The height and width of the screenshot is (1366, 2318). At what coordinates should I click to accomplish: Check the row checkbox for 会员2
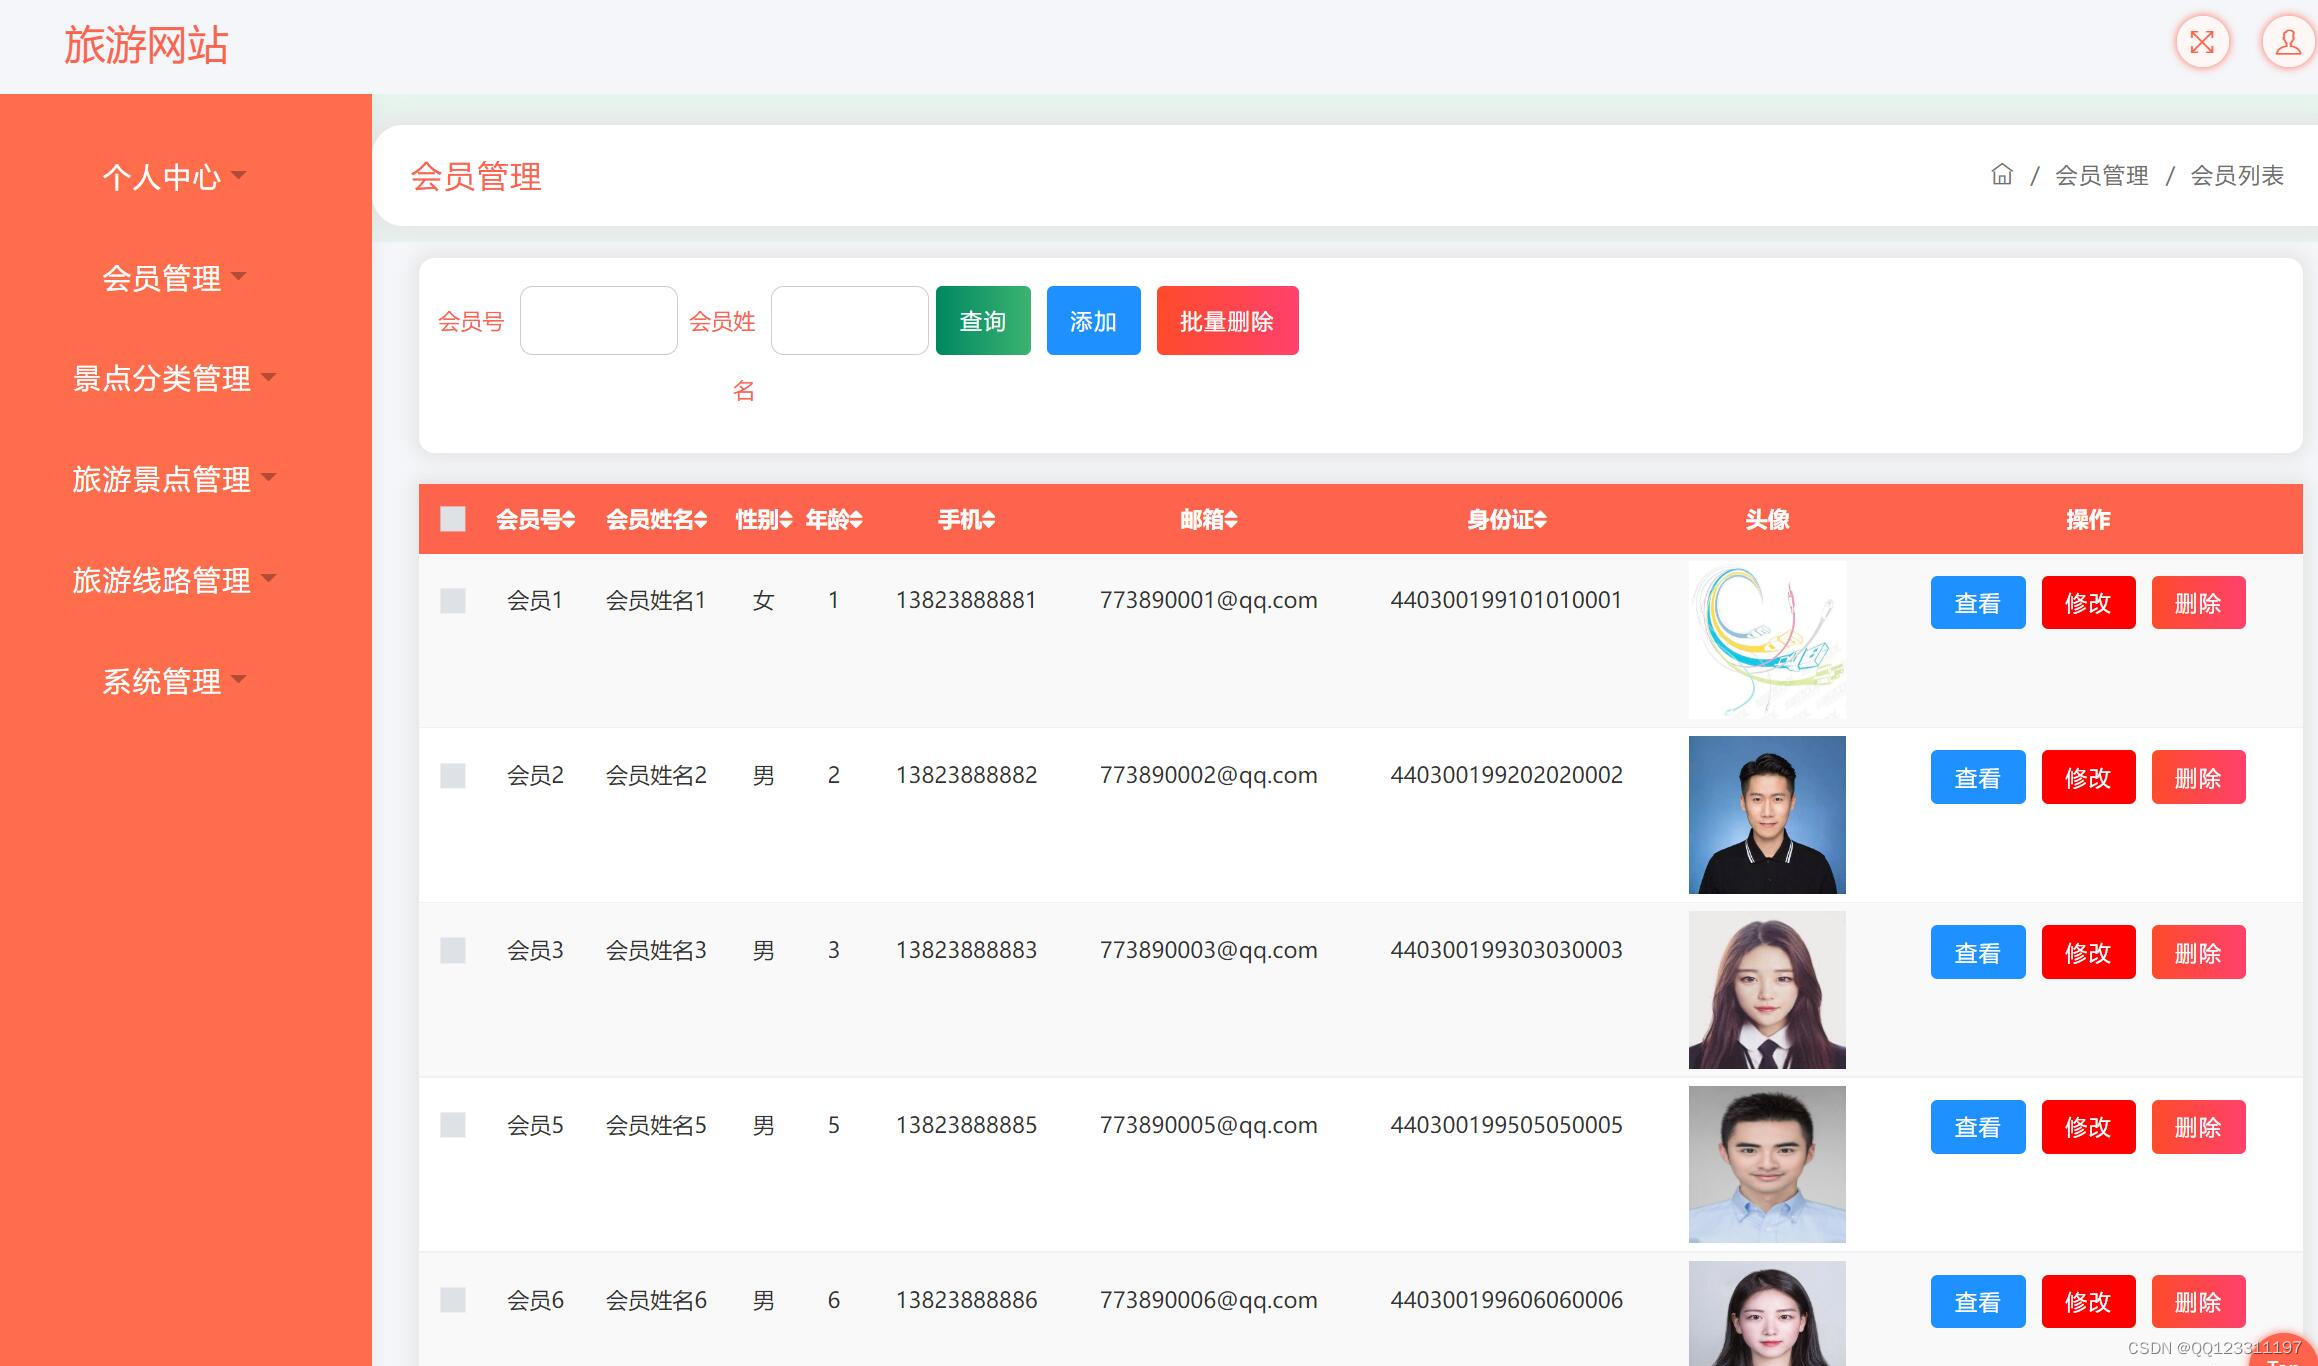(453, 775)
